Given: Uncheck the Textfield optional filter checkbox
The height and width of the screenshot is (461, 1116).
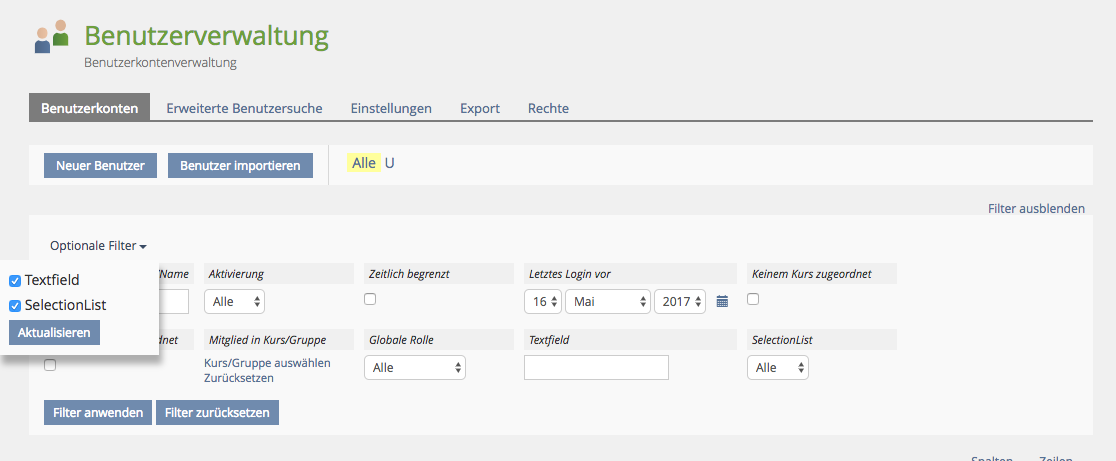Looking at the screenshot, I should point(15,281).
